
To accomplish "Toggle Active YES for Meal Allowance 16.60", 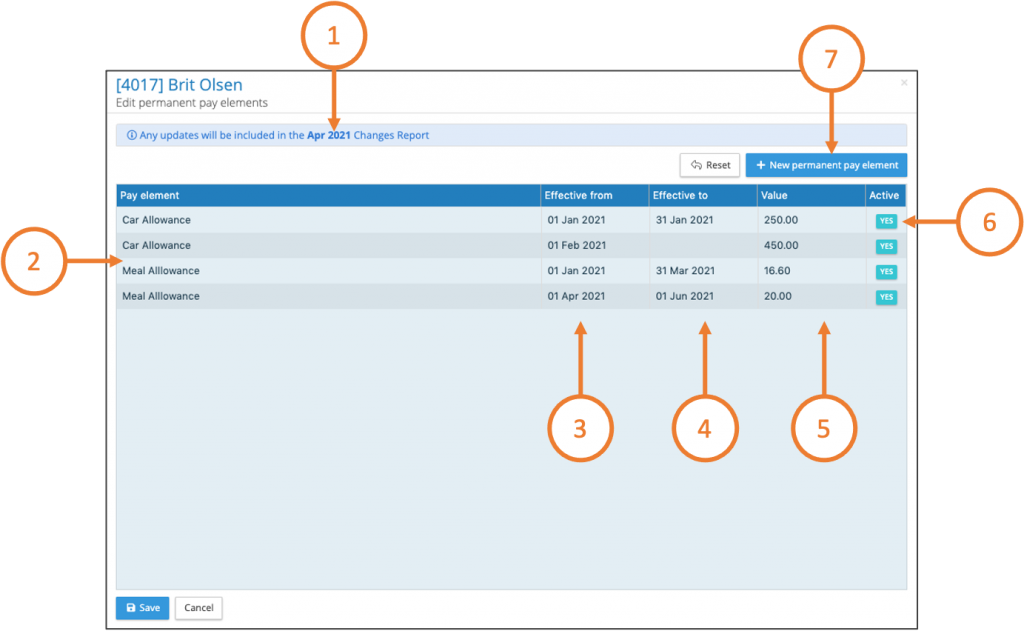I will tap(886, 271).
